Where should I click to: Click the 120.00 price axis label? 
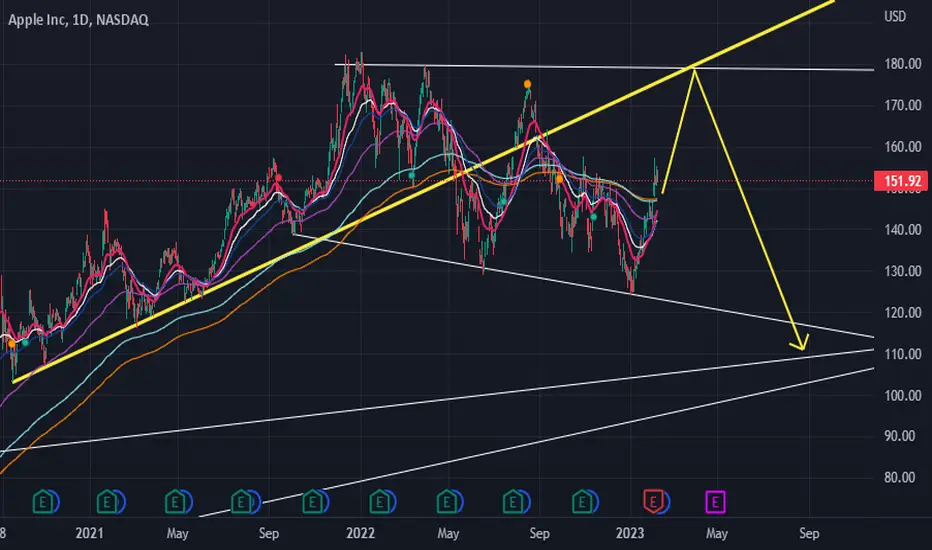(x=903, y=313)
